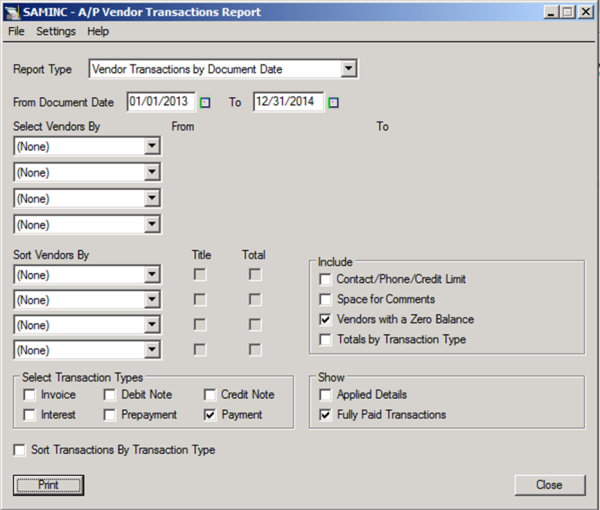Open the File menu
600x510 pixels.
pyautogui.click(x=16, y=31)
